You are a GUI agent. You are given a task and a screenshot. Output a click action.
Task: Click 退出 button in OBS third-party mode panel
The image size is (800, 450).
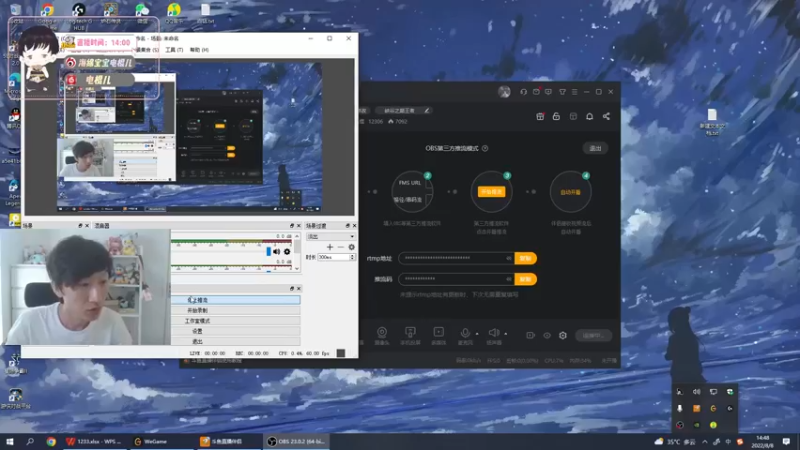pyautogui.click(x=595, y=148)
